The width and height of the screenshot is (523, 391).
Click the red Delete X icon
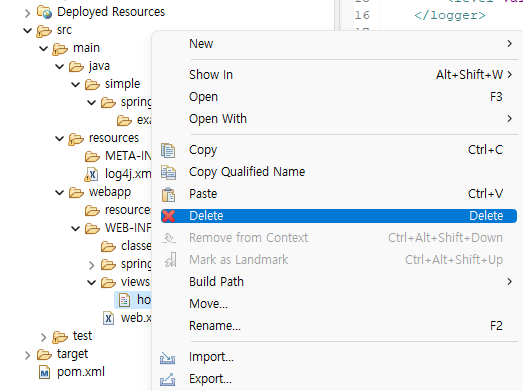168,216
